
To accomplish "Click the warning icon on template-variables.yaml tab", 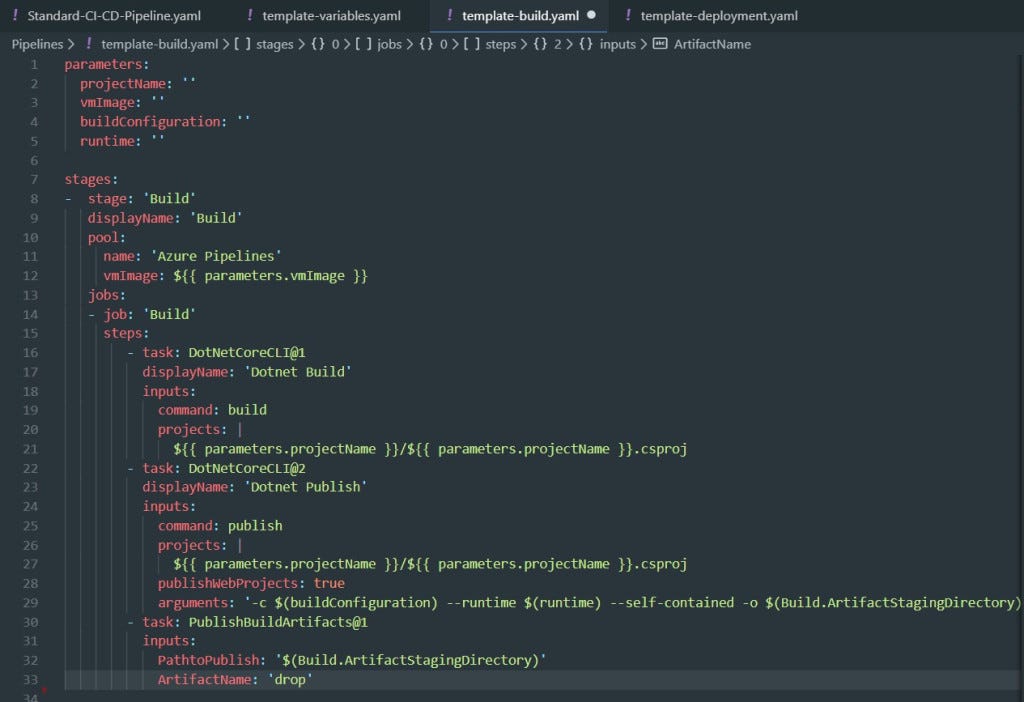I will 249,15.
